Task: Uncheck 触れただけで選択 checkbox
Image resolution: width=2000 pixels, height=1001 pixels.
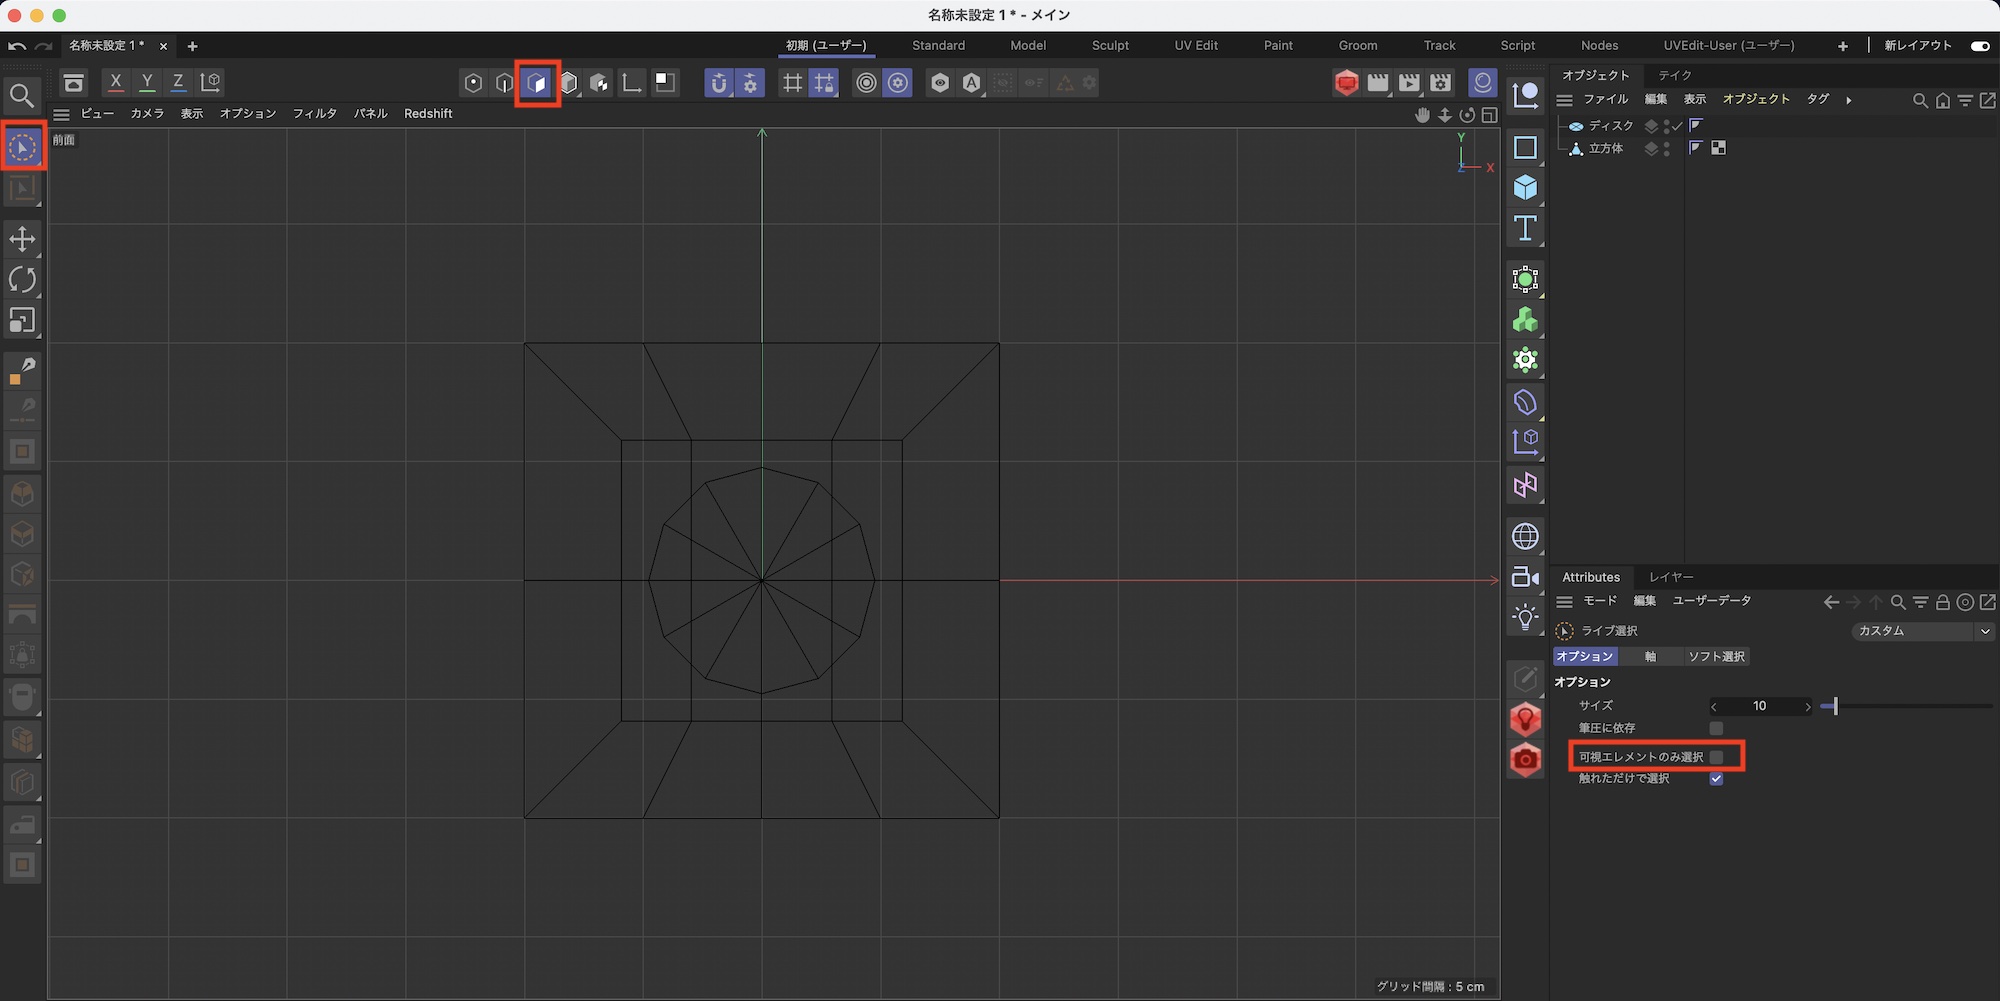Action: [x=1716, y=779]
